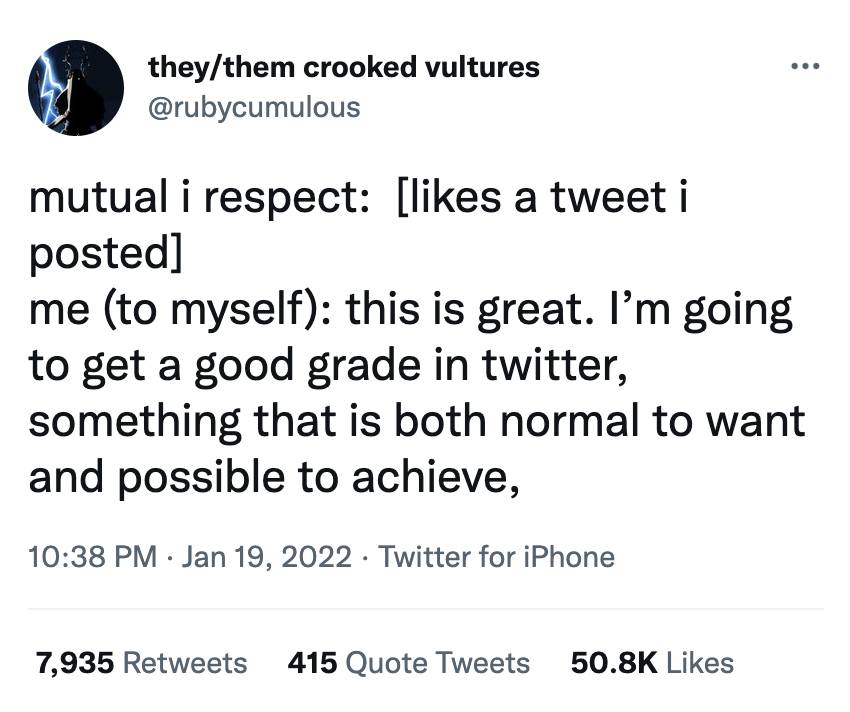This screenshot has width=850, height=712.
Task: Click the display name they/them crooked vultures
Action: click(344, 68)
